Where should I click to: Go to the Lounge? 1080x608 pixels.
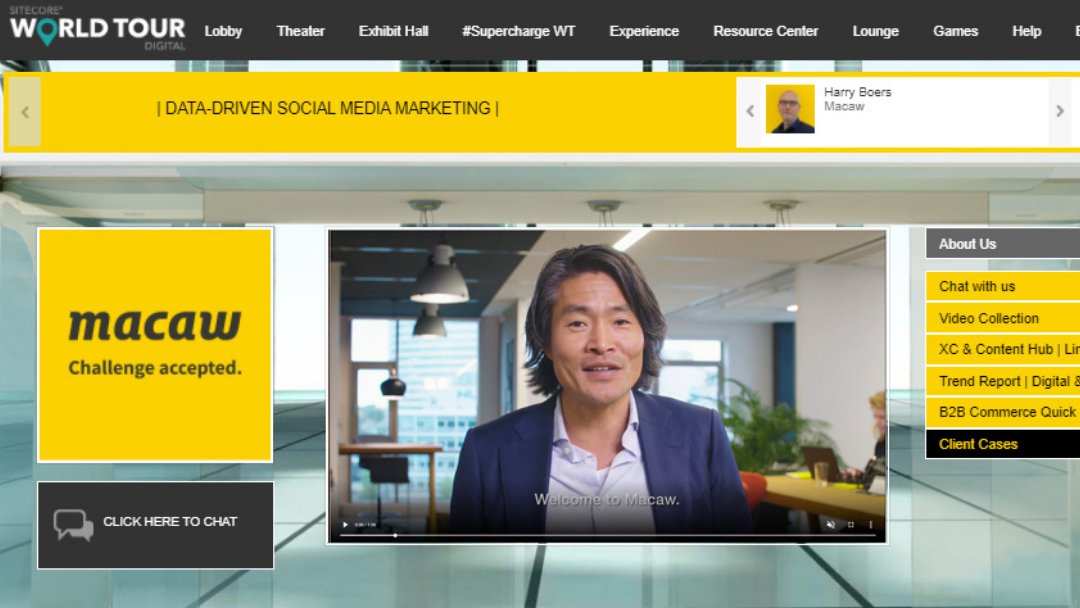point(875,31)
